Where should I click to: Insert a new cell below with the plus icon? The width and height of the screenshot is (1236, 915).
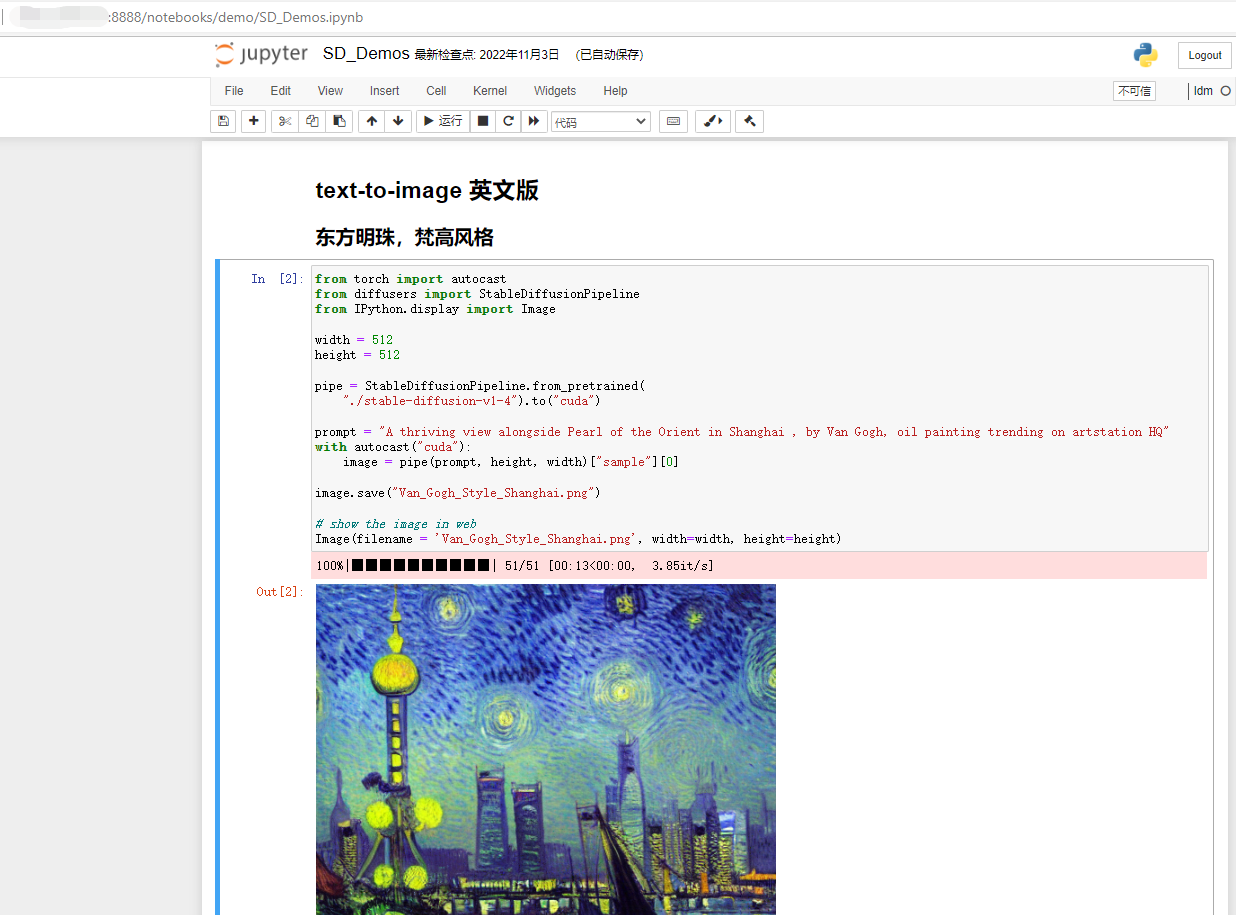(x=253, y=121)
